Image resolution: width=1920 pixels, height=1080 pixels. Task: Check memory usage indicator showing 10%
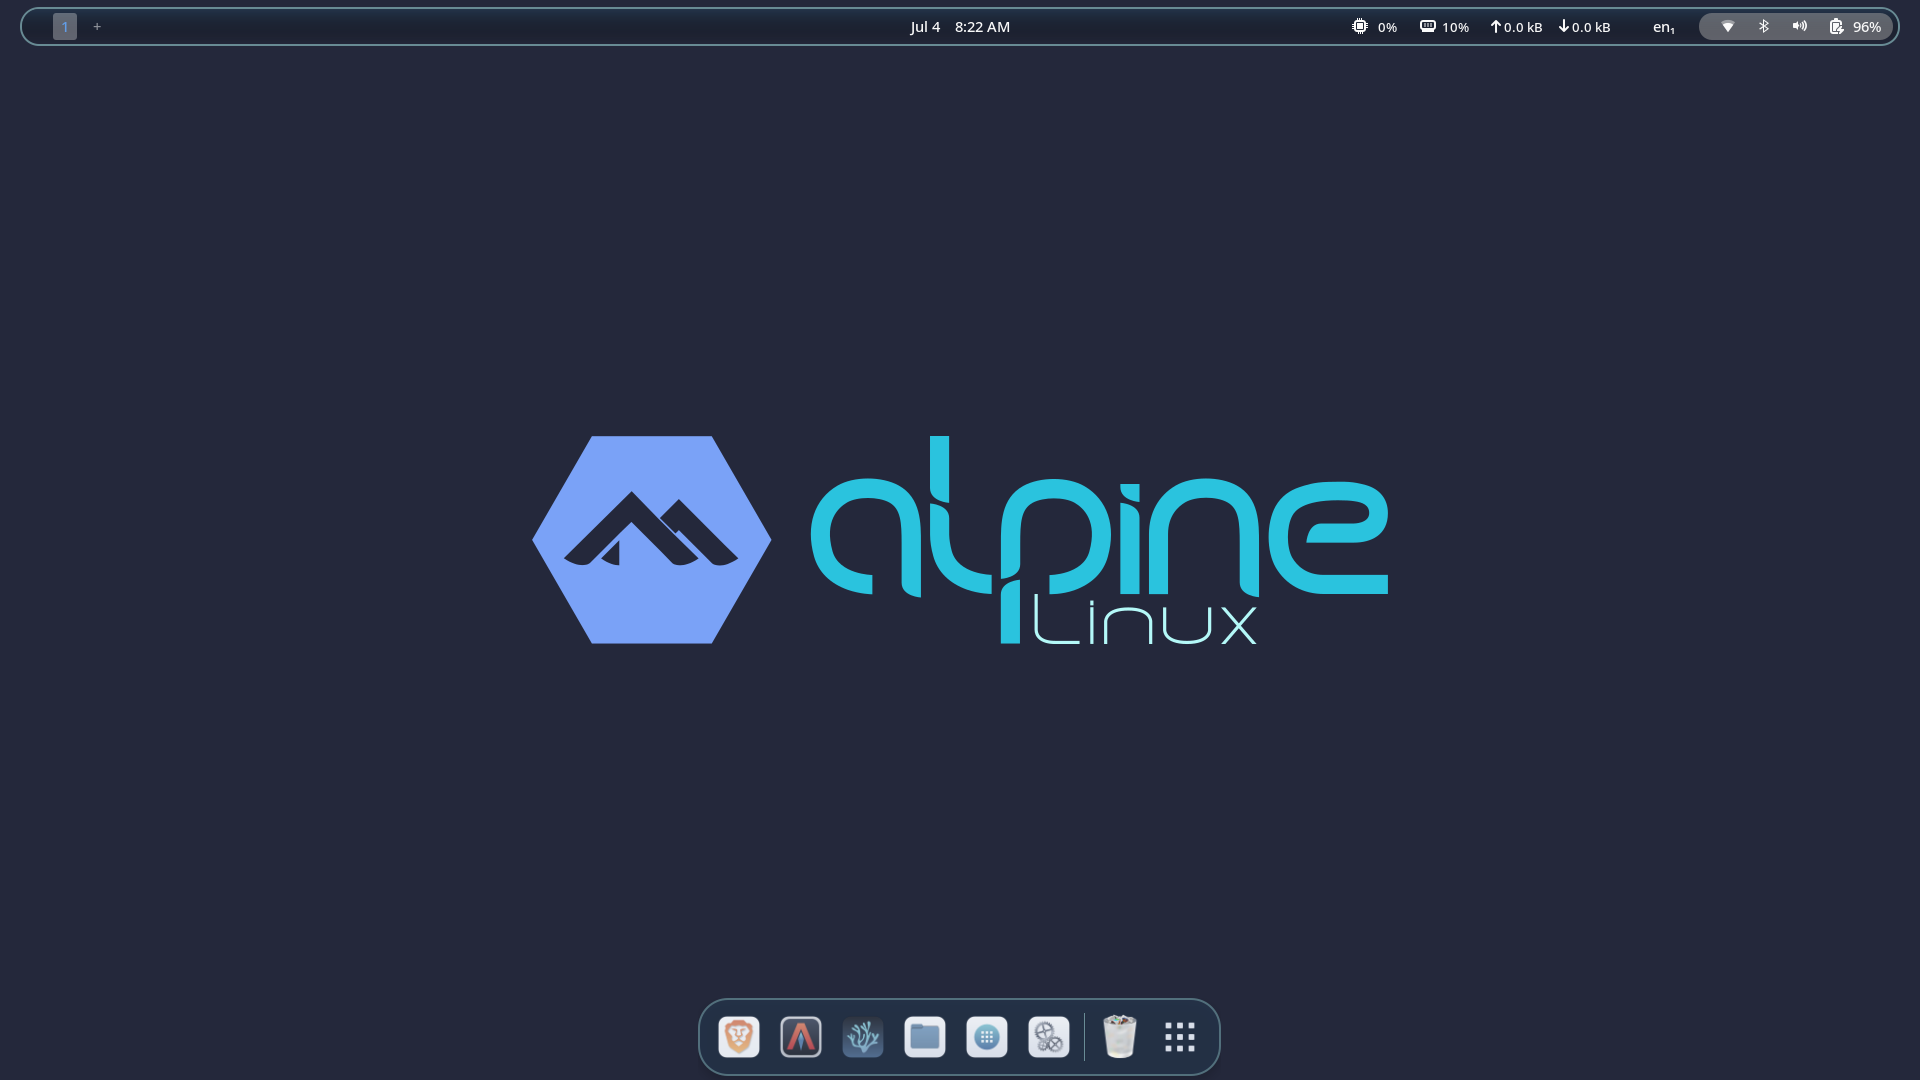pos(1444,27)
